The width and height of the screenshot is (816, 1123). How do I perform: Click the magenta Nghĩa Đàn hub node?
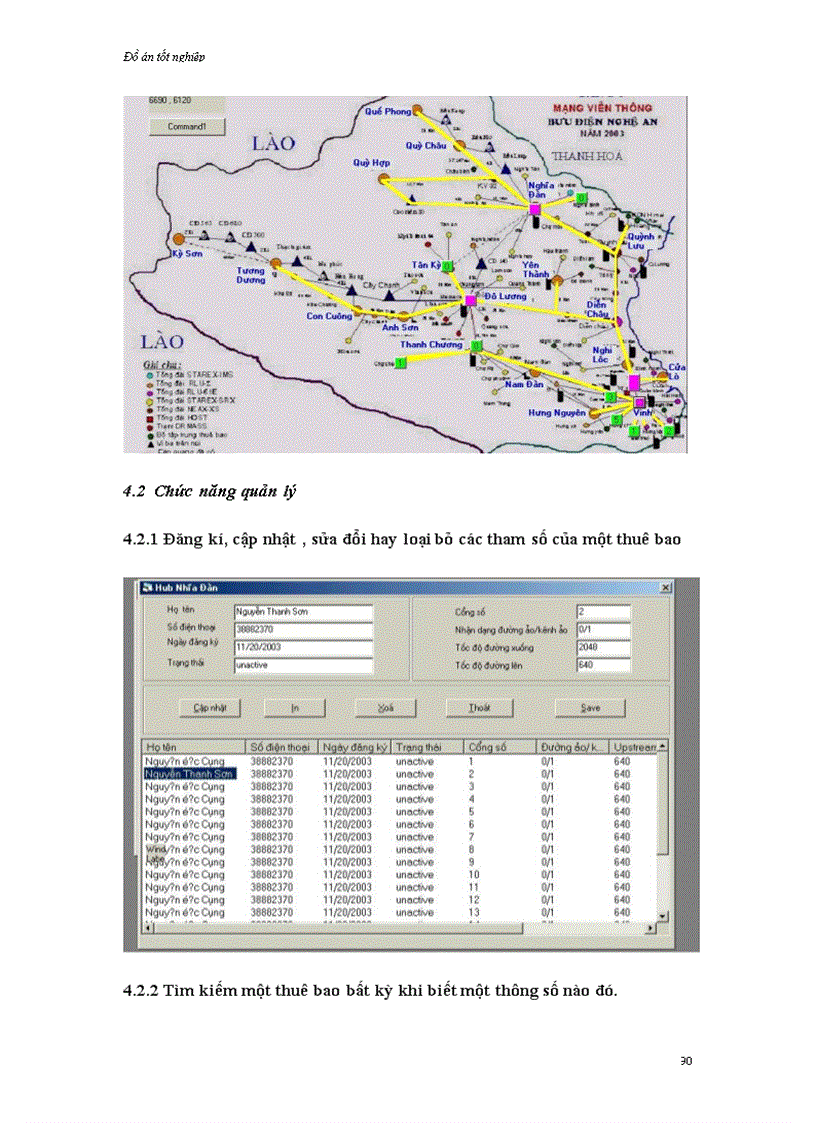535,209
